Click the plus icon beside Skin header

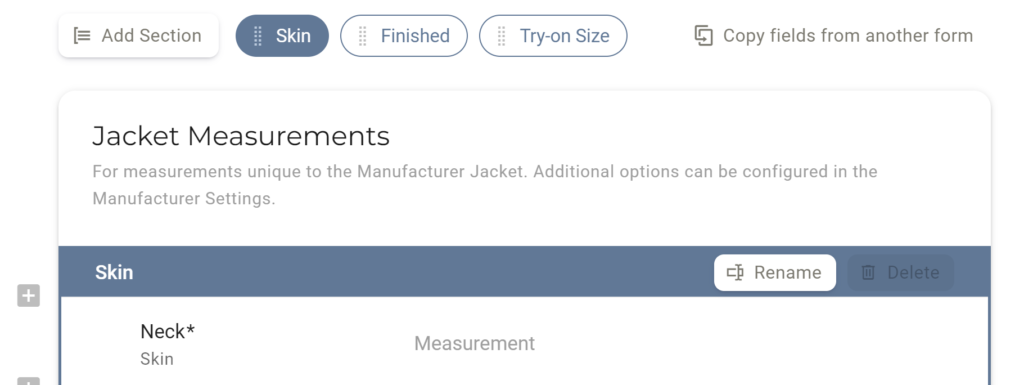[x=28, y=296]
